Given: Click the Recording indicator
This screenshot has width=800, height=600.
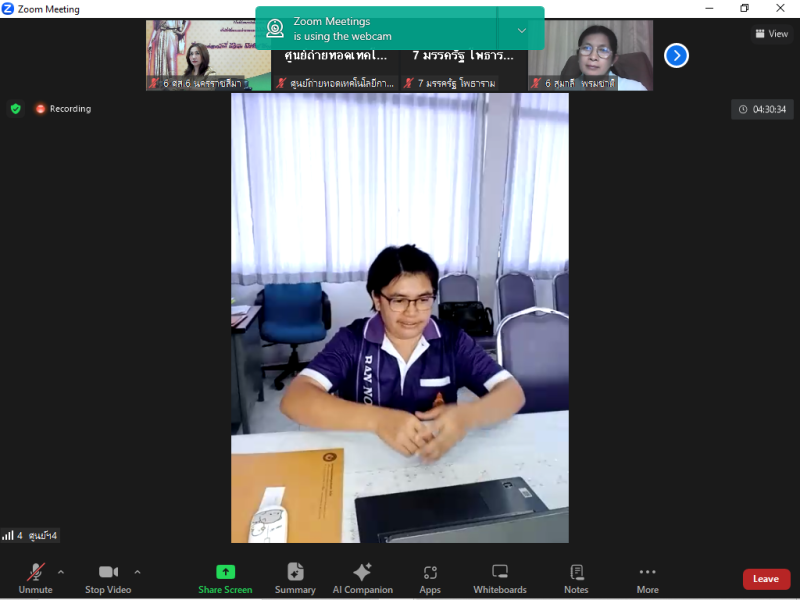Looking at the screenshot, I should (x=63, y=109).
